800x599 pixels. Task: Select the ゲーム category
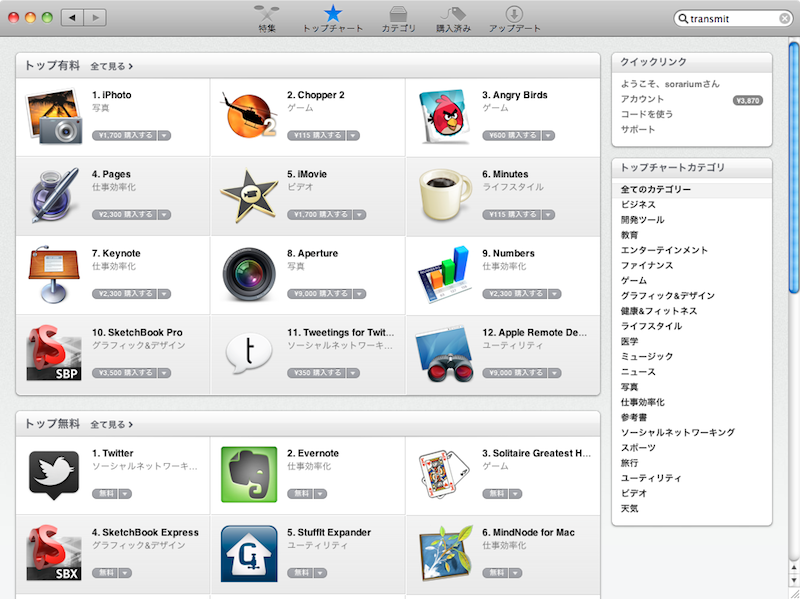(633, 281)
